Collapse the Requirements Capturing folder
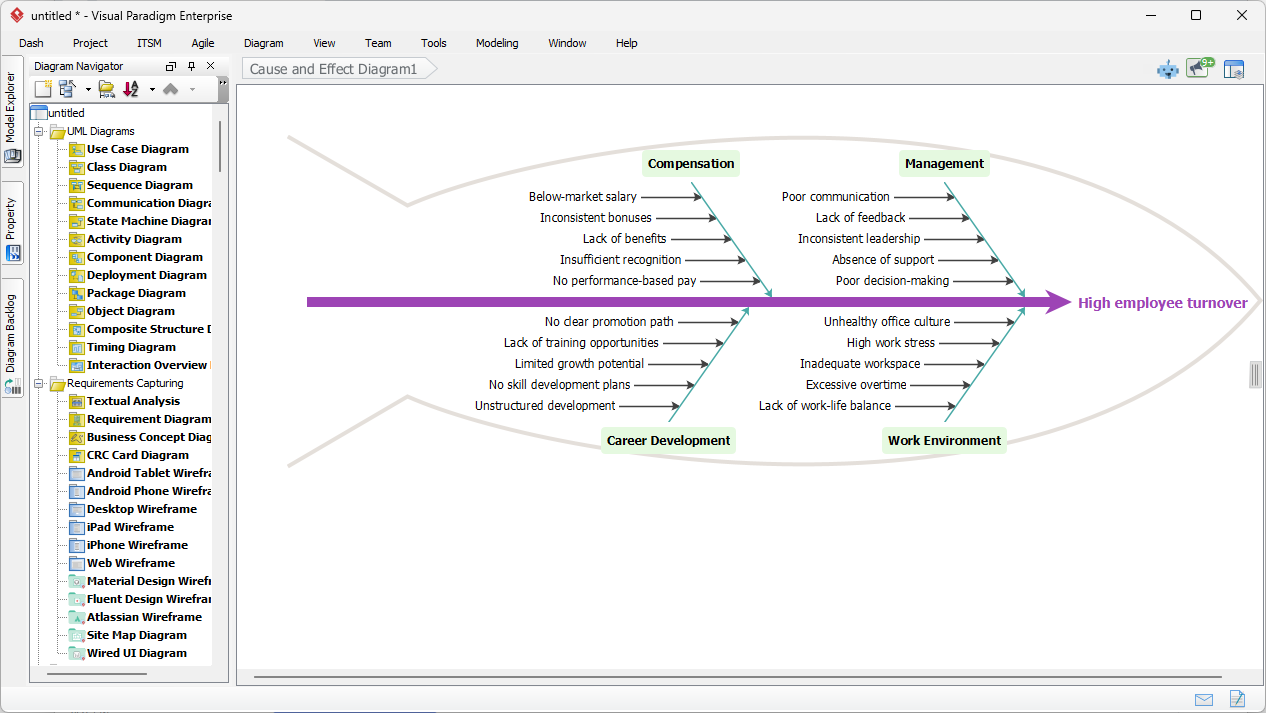The height and width of the screenshot is (713, 1266). pos(39,383)
